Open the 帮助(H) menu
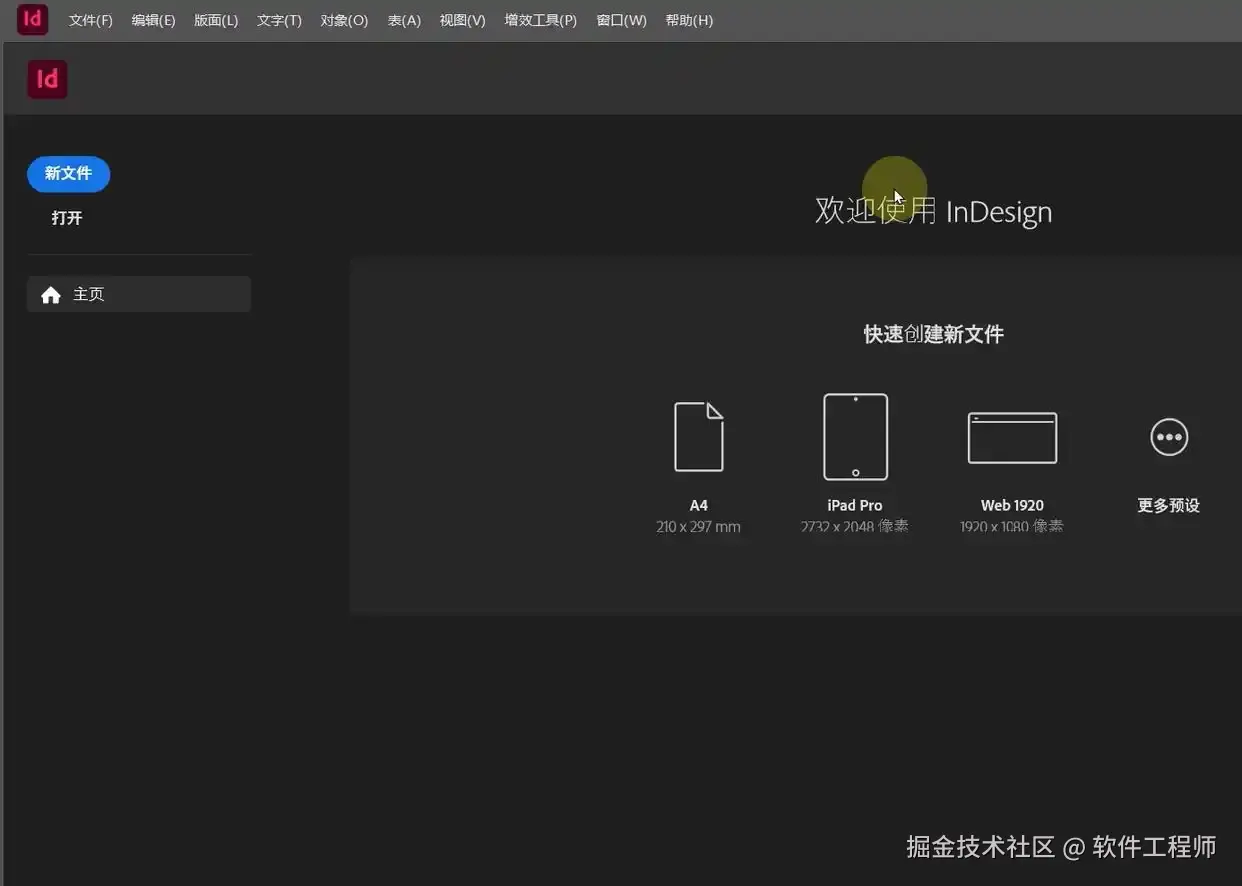This screenshot has height=886, width=1242. tap(689, 20)
